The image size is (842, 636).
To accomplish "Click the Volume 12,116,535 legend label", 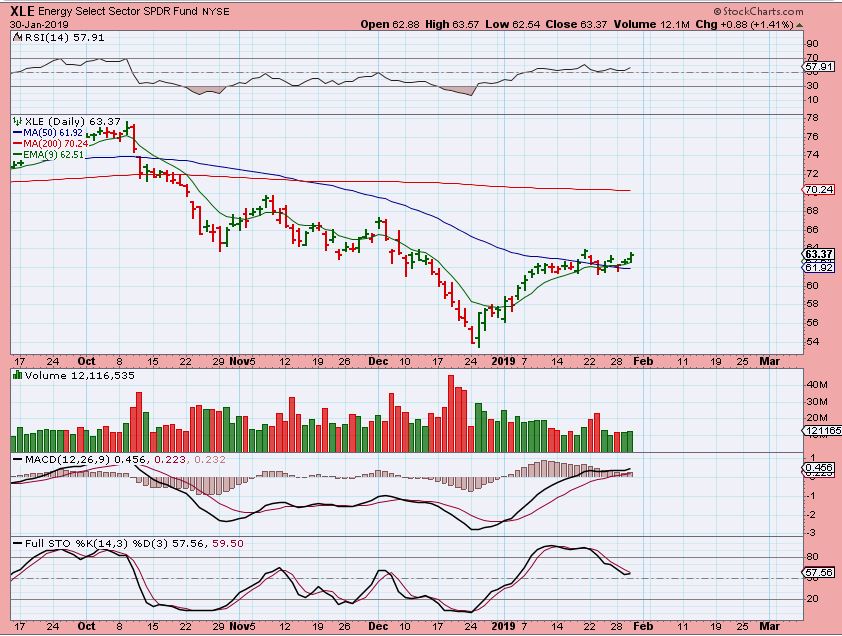I will [79, 375].
